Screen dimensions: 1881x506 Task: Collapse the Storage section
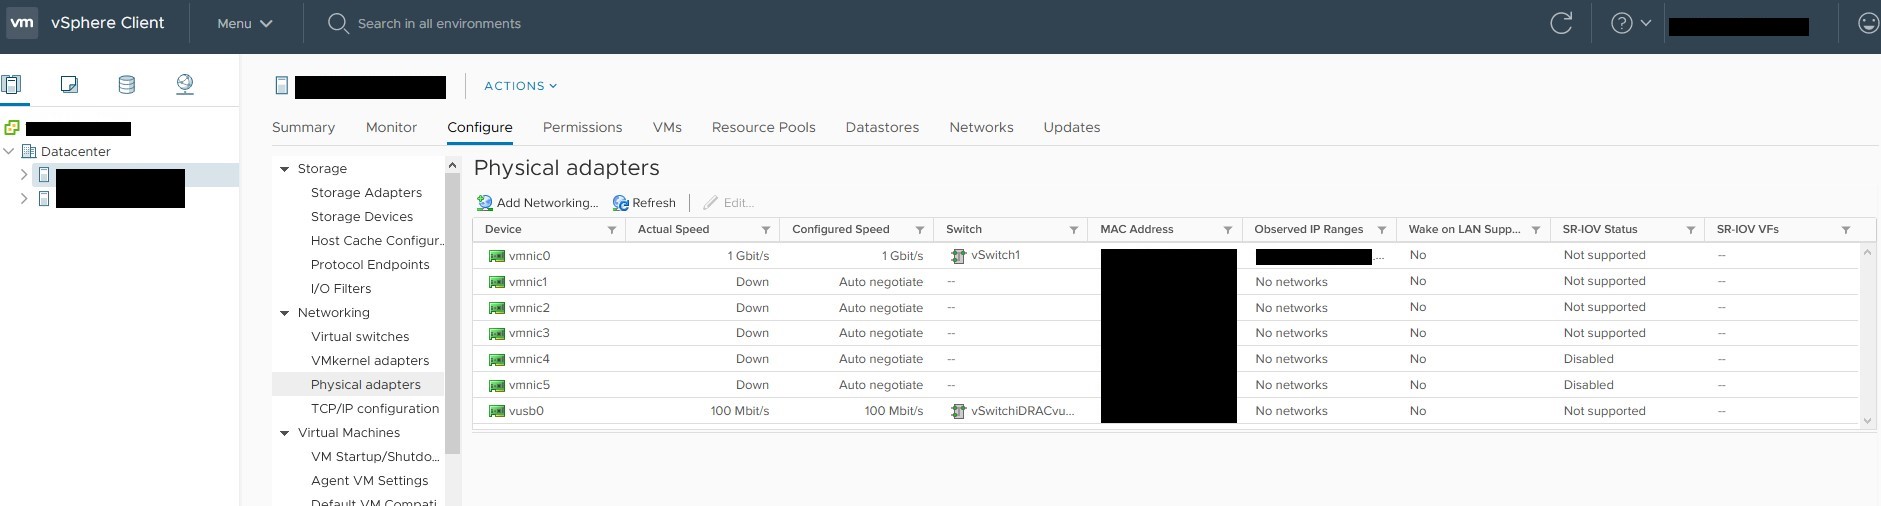tap(285, 169)
